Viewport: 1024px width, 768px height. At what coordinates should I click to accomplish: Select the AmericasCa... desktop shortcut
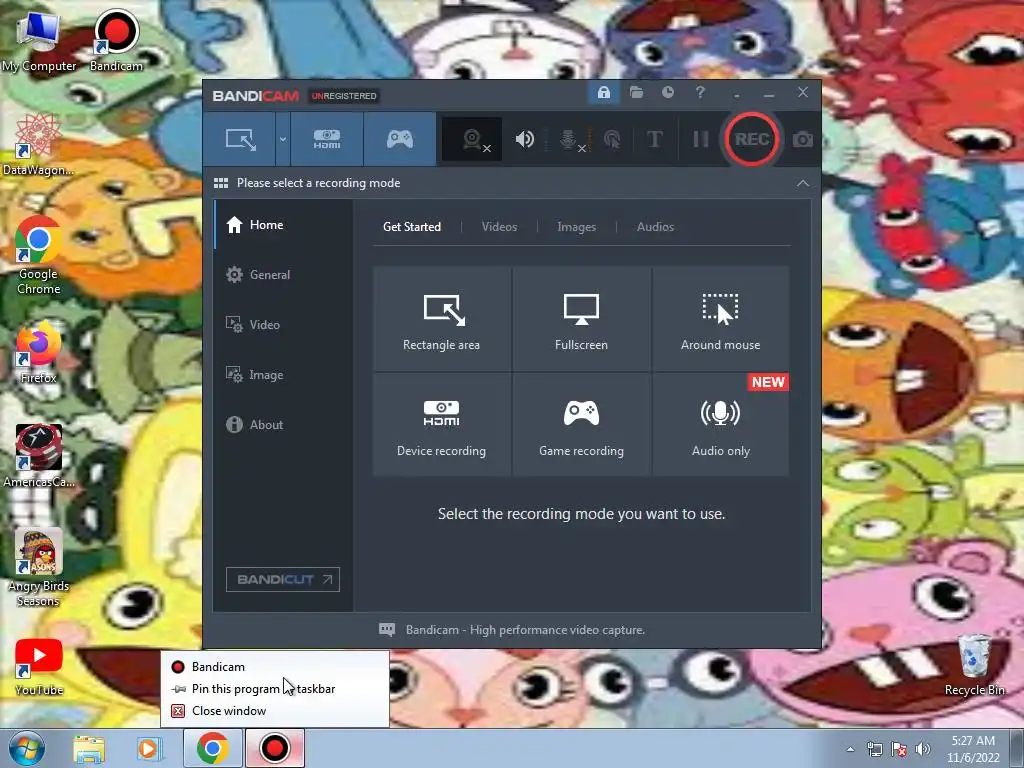coord(39,456)
